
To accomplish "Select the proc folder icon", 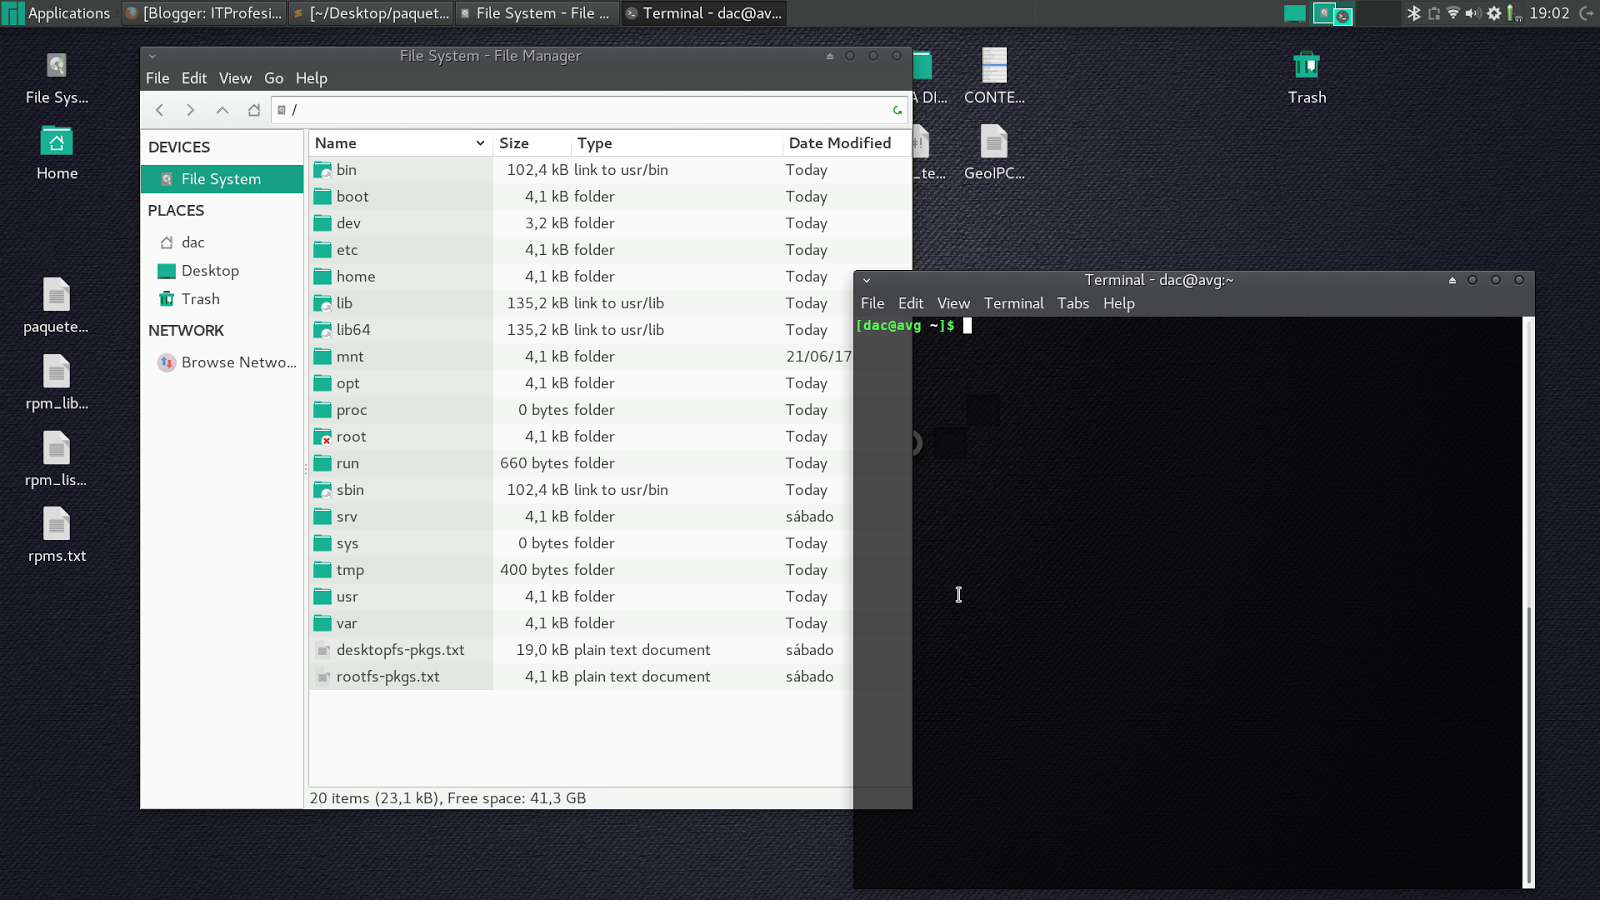I will click(x=322, y=410).
